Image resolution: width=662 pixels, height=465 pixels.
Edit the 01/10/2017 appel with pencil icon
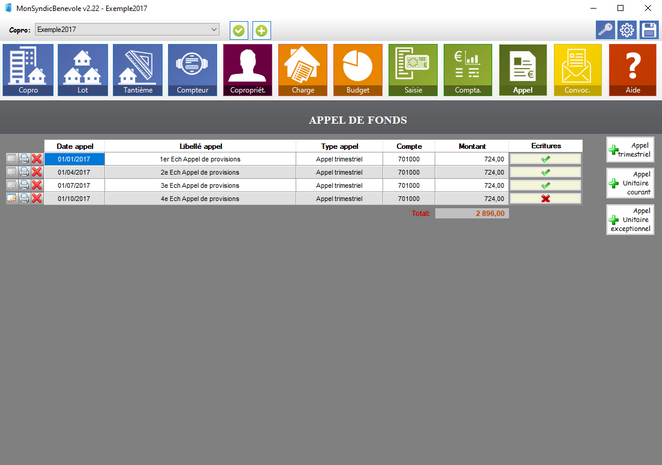pyautogui.click(x=11, y=198)
